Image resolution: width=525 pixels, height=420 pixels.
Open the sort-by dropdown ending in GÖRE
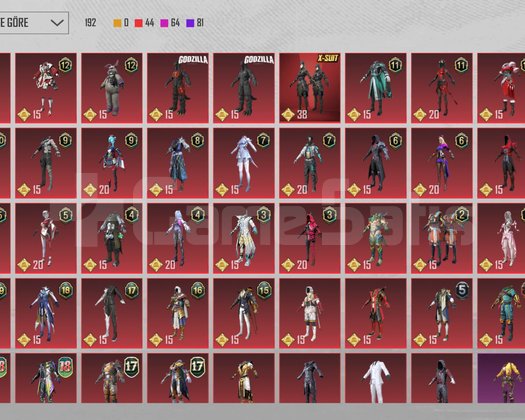(34, 23)
